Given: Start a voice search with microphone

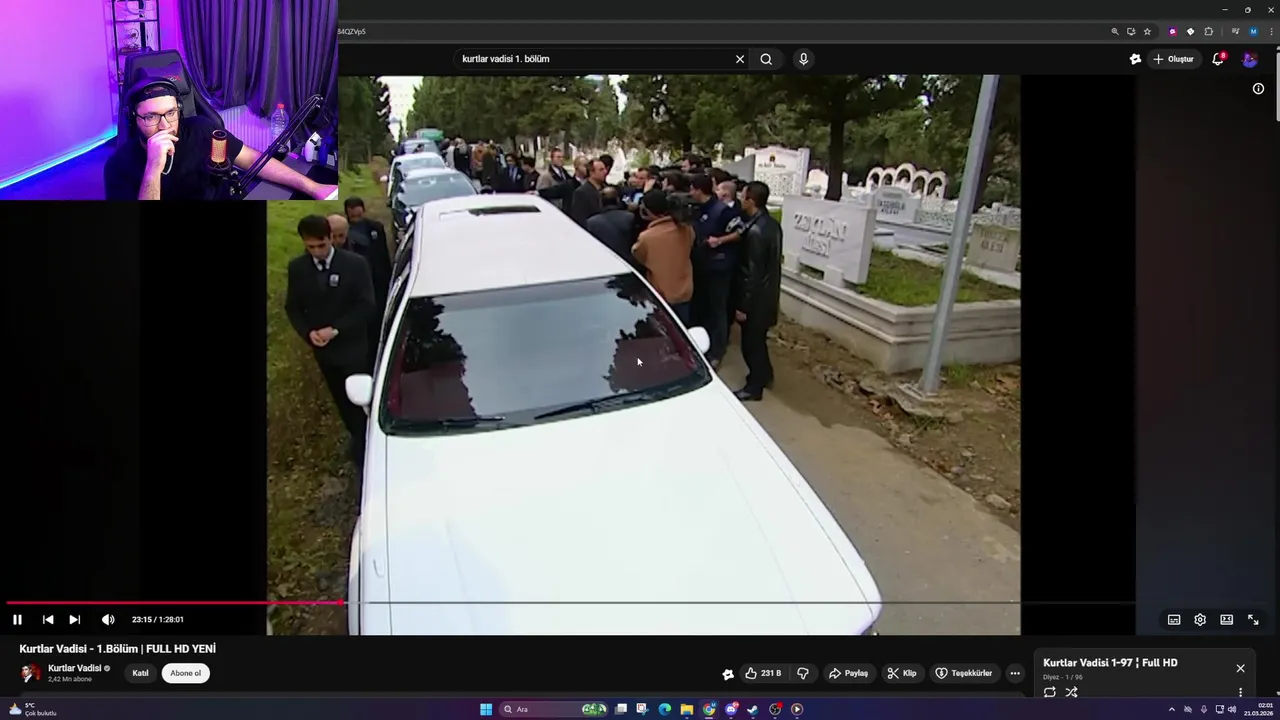Looking at the screenshot, I should (803, 59).
